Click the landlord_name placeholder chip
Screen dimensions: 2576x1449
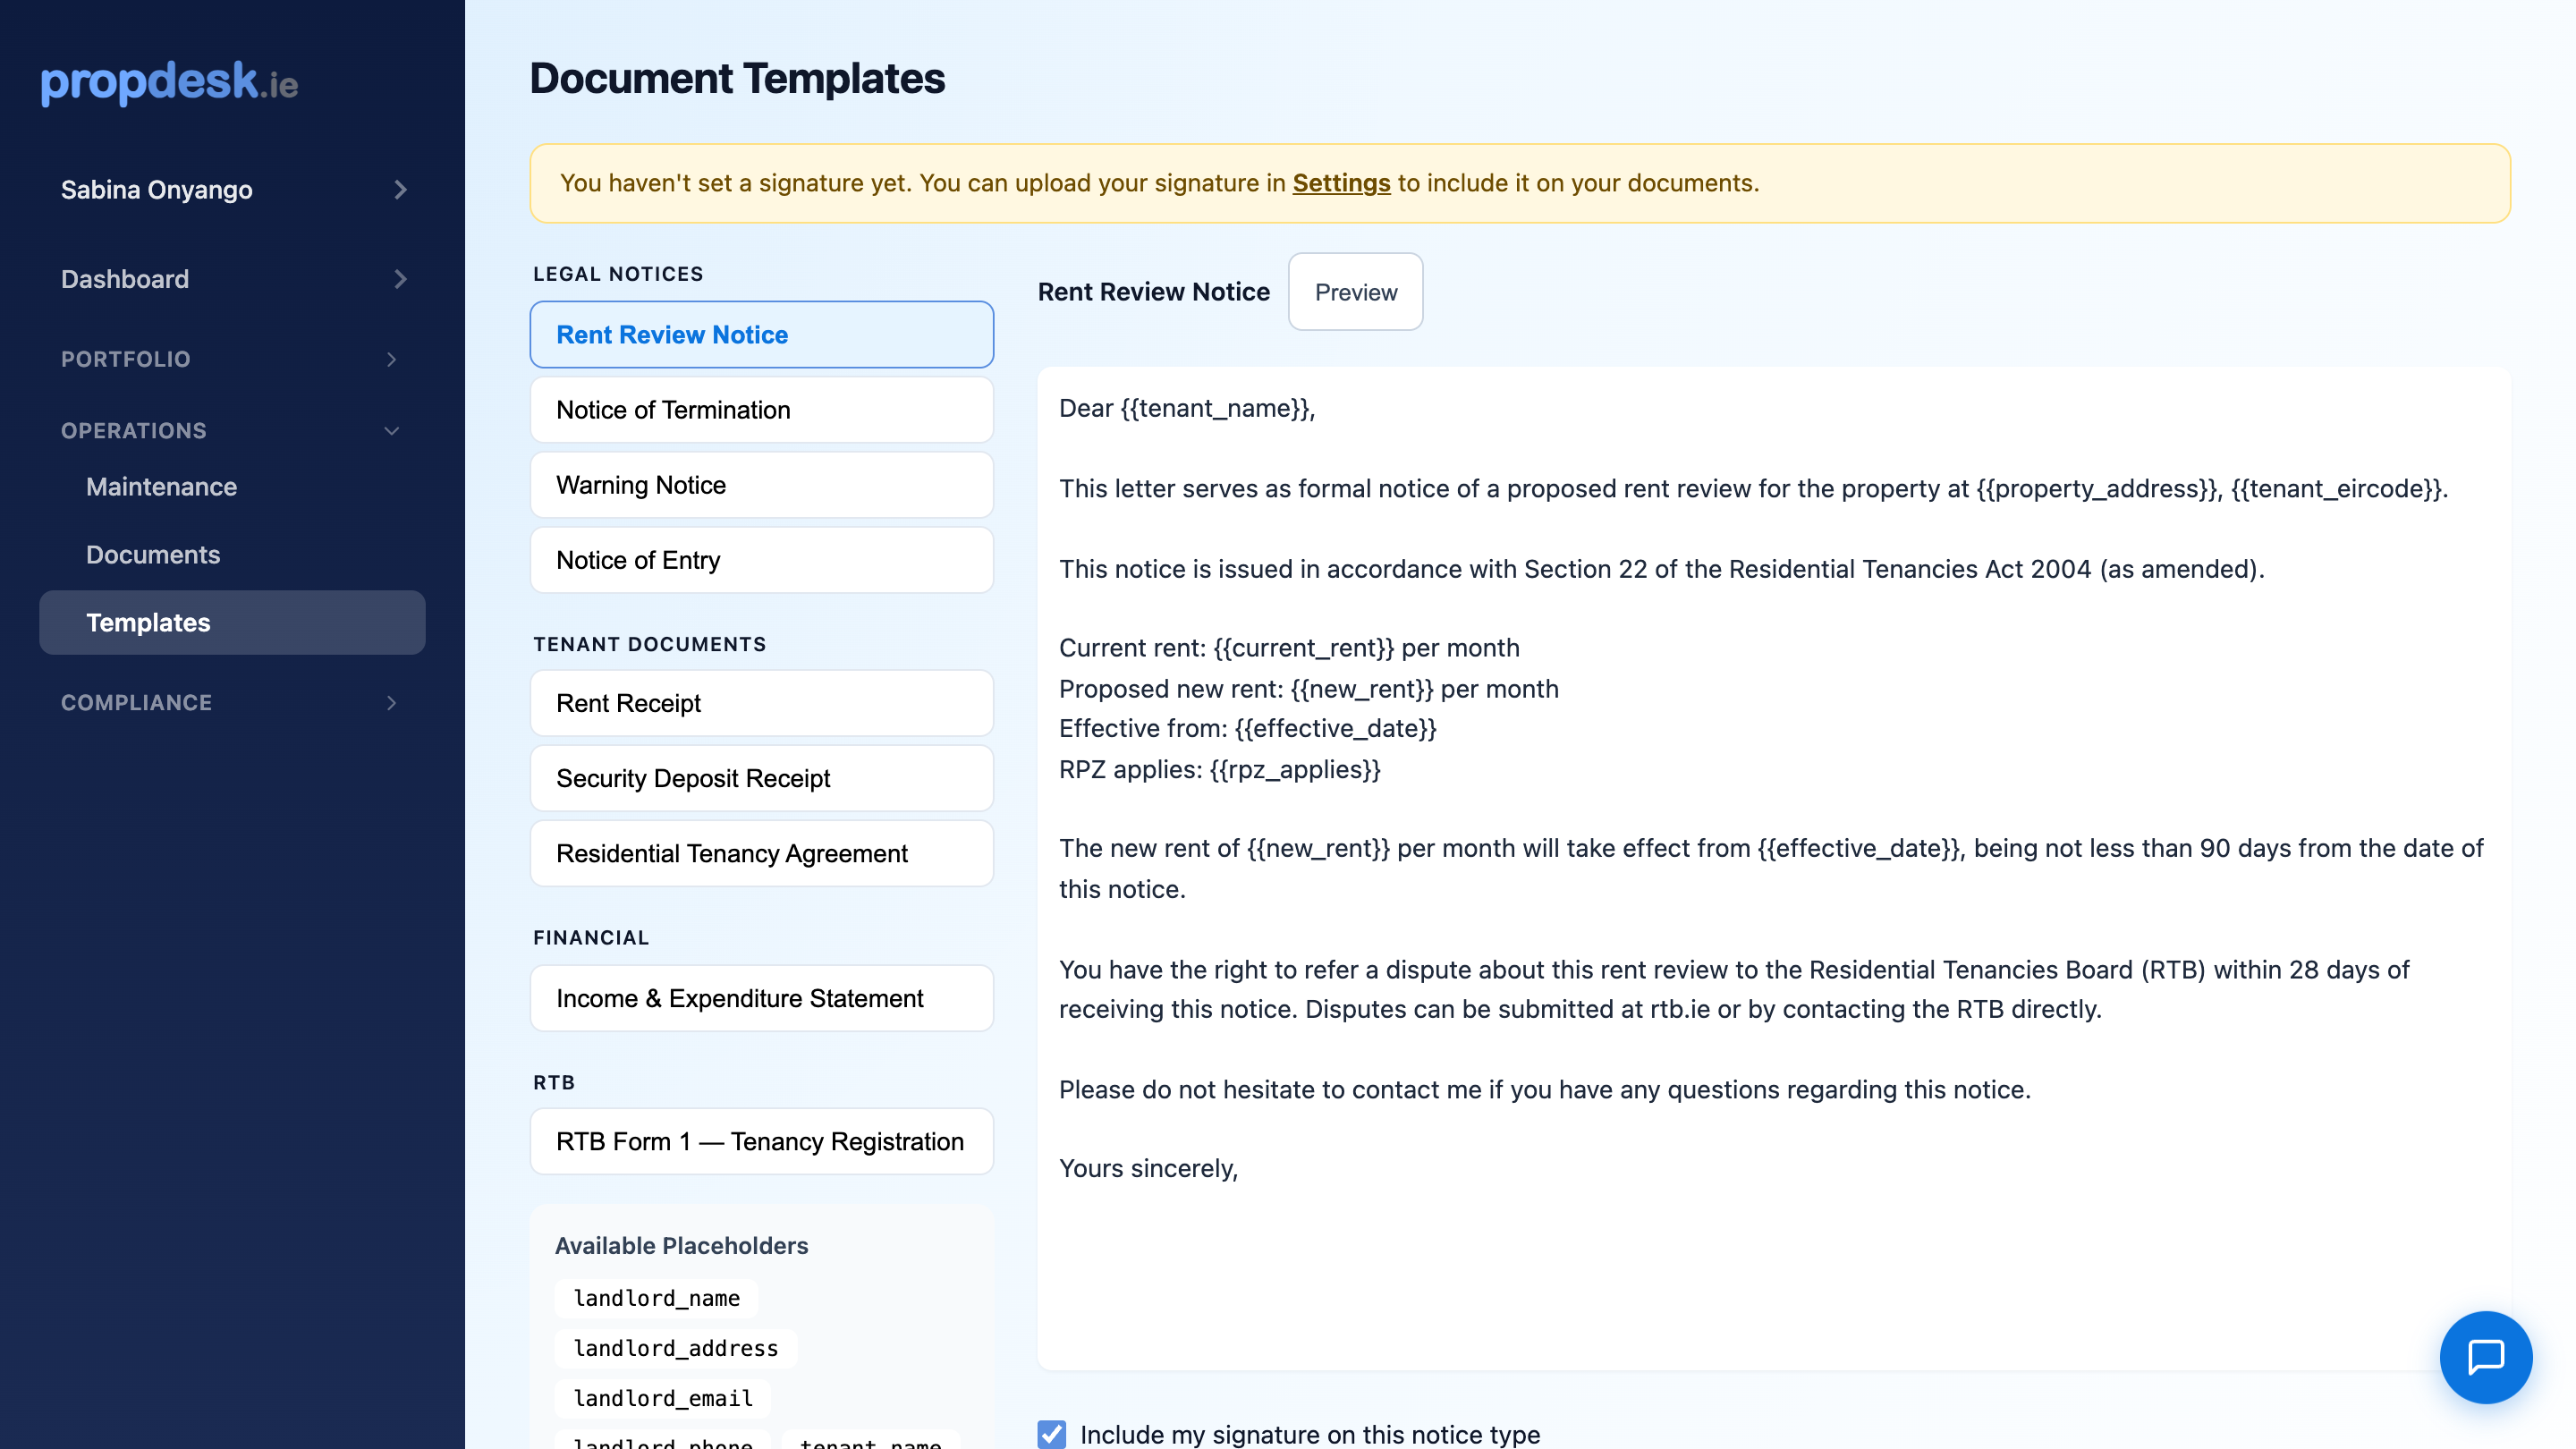pyautogui.click(x=656, y=1298)
